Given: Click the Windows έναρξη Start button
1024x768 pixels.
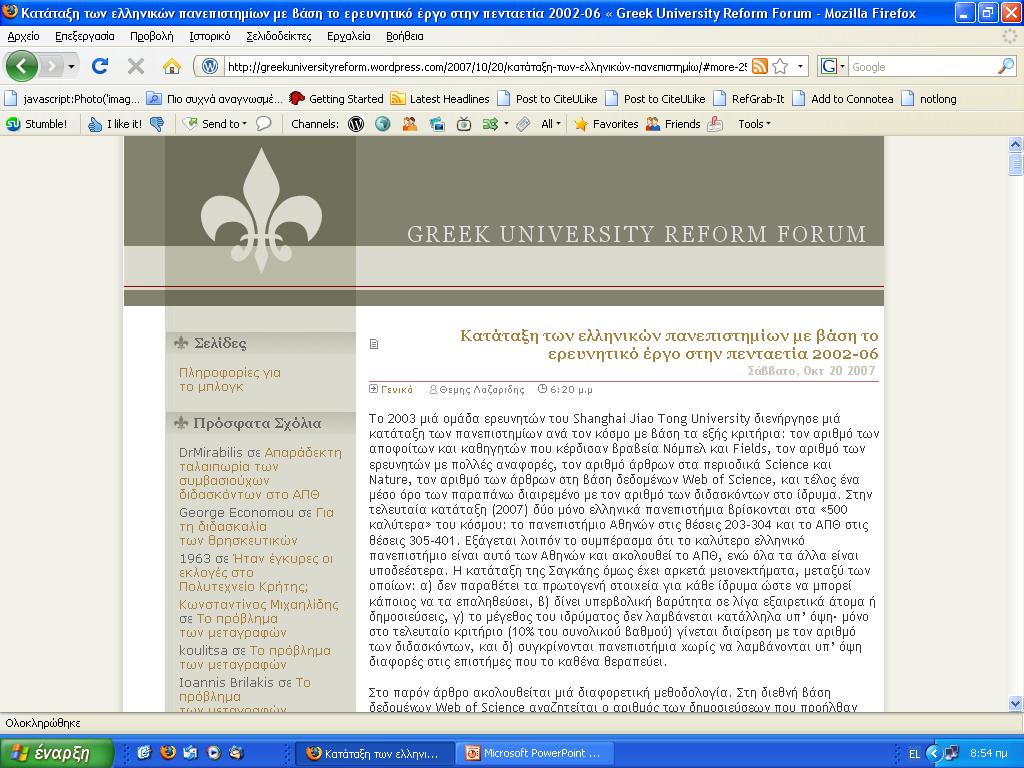Looking at the screenshot, I should tap(57, 753).
